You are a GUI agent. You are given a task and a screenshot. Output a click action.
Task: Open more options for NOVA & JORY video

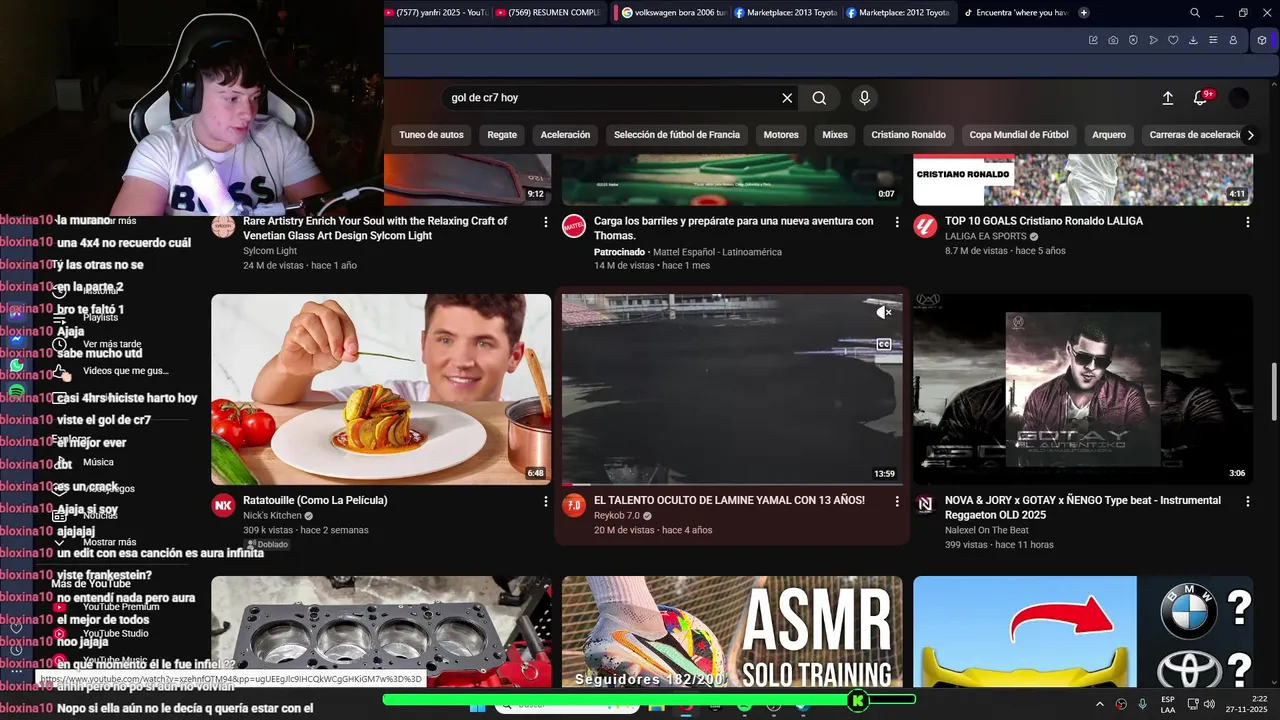point(1247,501)
